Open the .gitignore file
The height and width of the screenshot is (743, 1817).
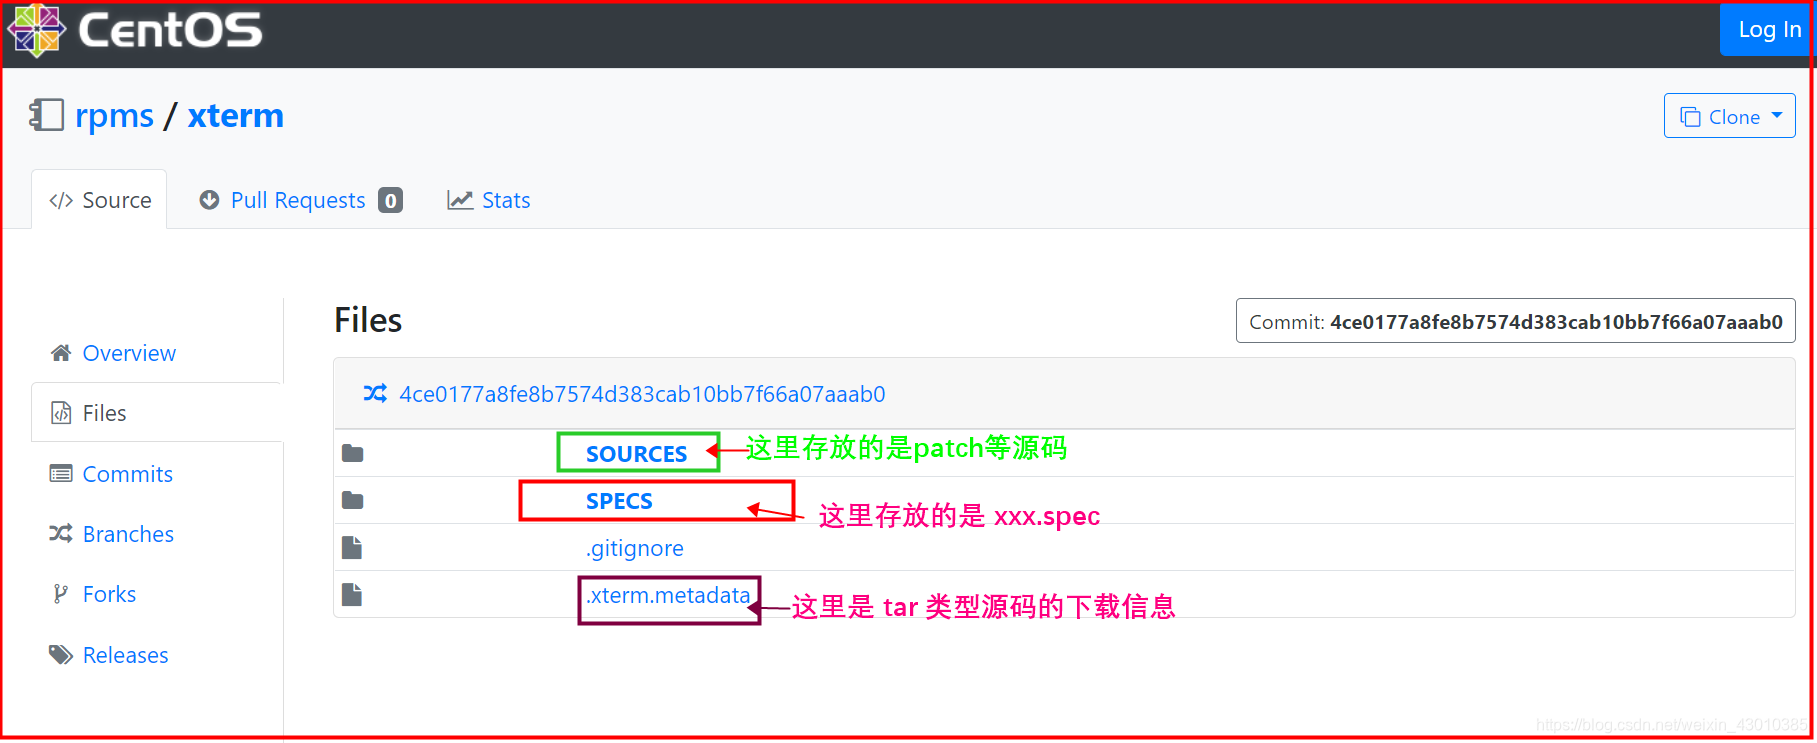tap(635, 548)
